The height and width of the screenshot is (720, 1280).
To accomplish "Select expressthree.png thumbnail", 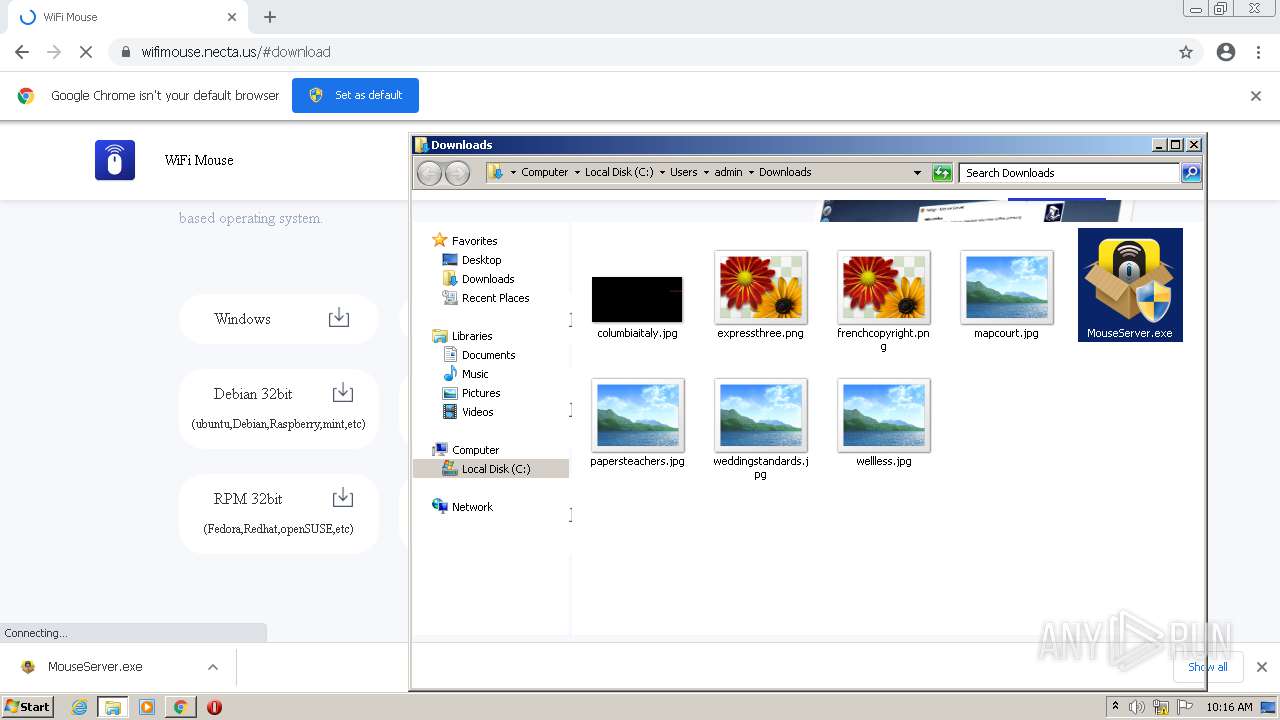I will click(760, 287).
